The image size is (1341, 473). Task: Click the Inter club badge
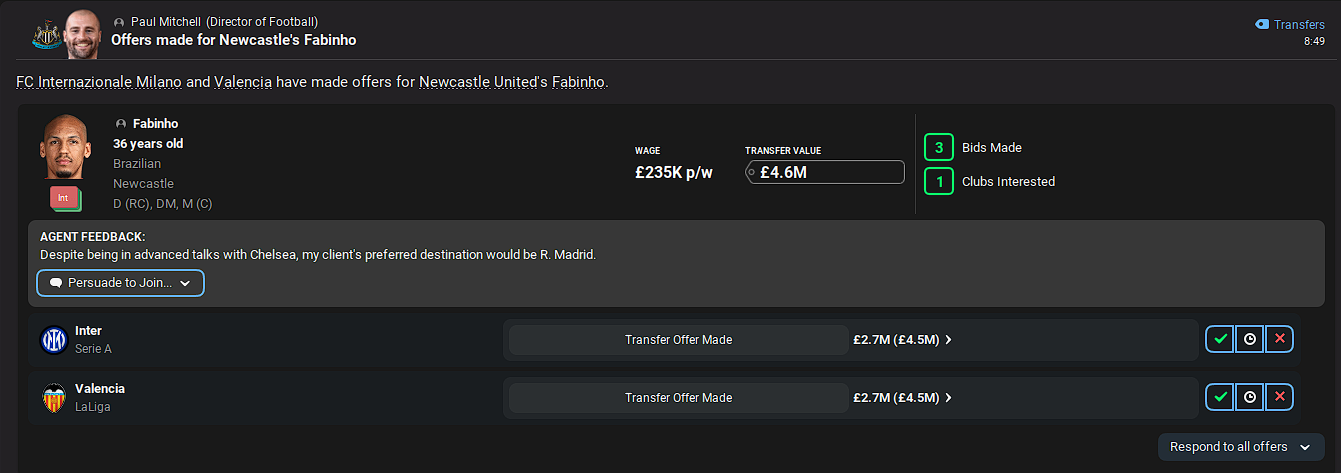pyautogui.click(x=53, y=340)
